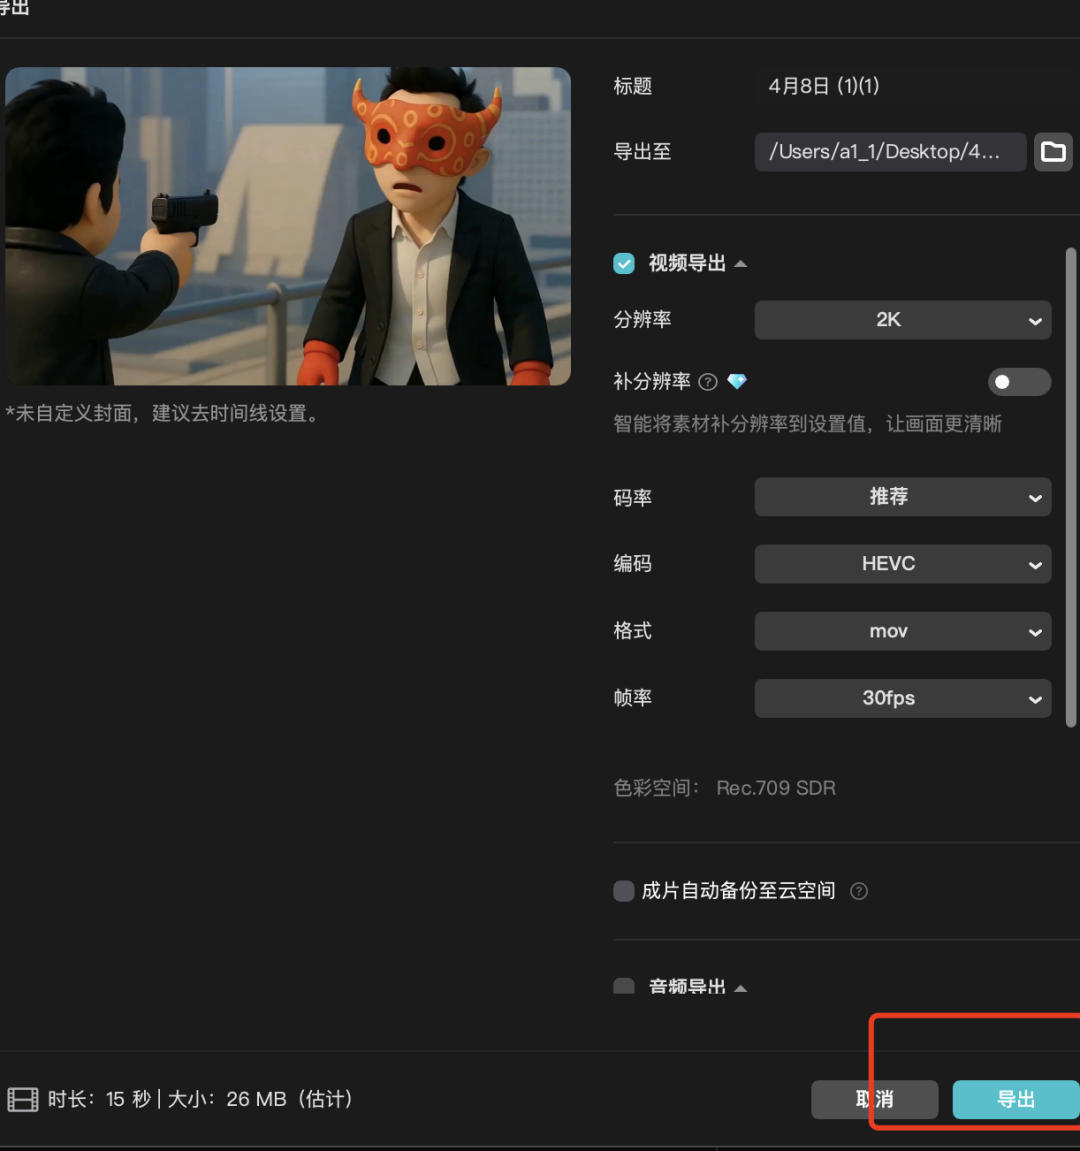
Task: Click the 导出 export button
Action: point(1016,1099)
